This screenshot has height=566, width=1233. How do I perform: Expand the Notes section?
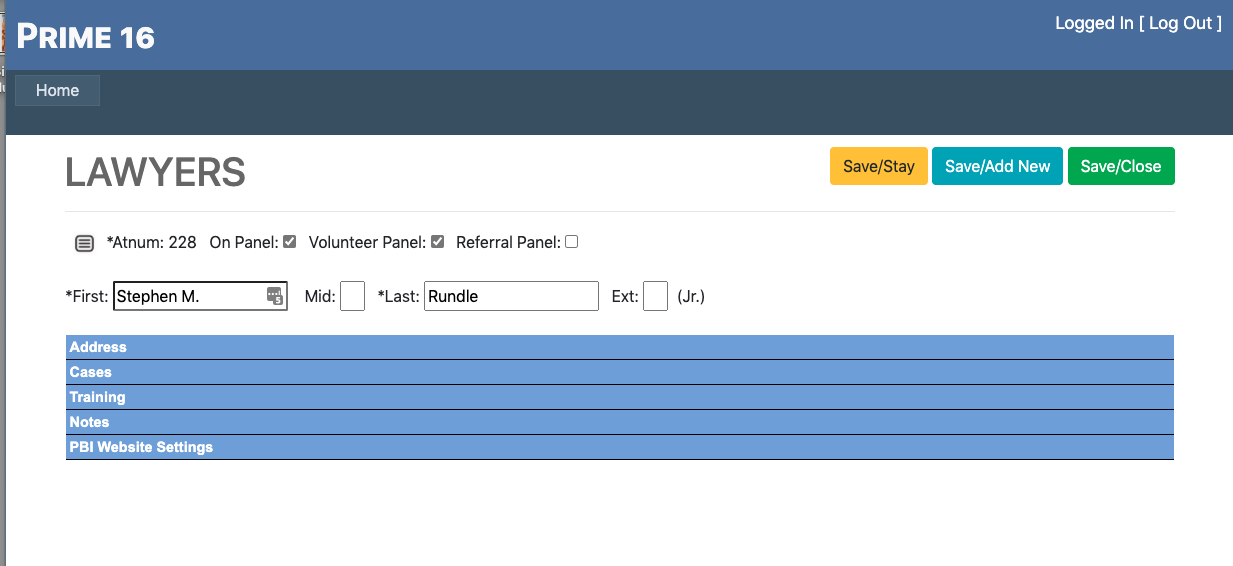(89, 422)
